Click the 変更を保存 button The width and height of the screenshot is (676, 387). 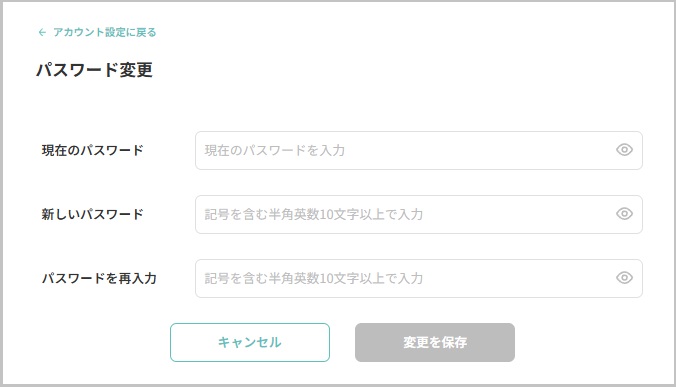point(435,342)
